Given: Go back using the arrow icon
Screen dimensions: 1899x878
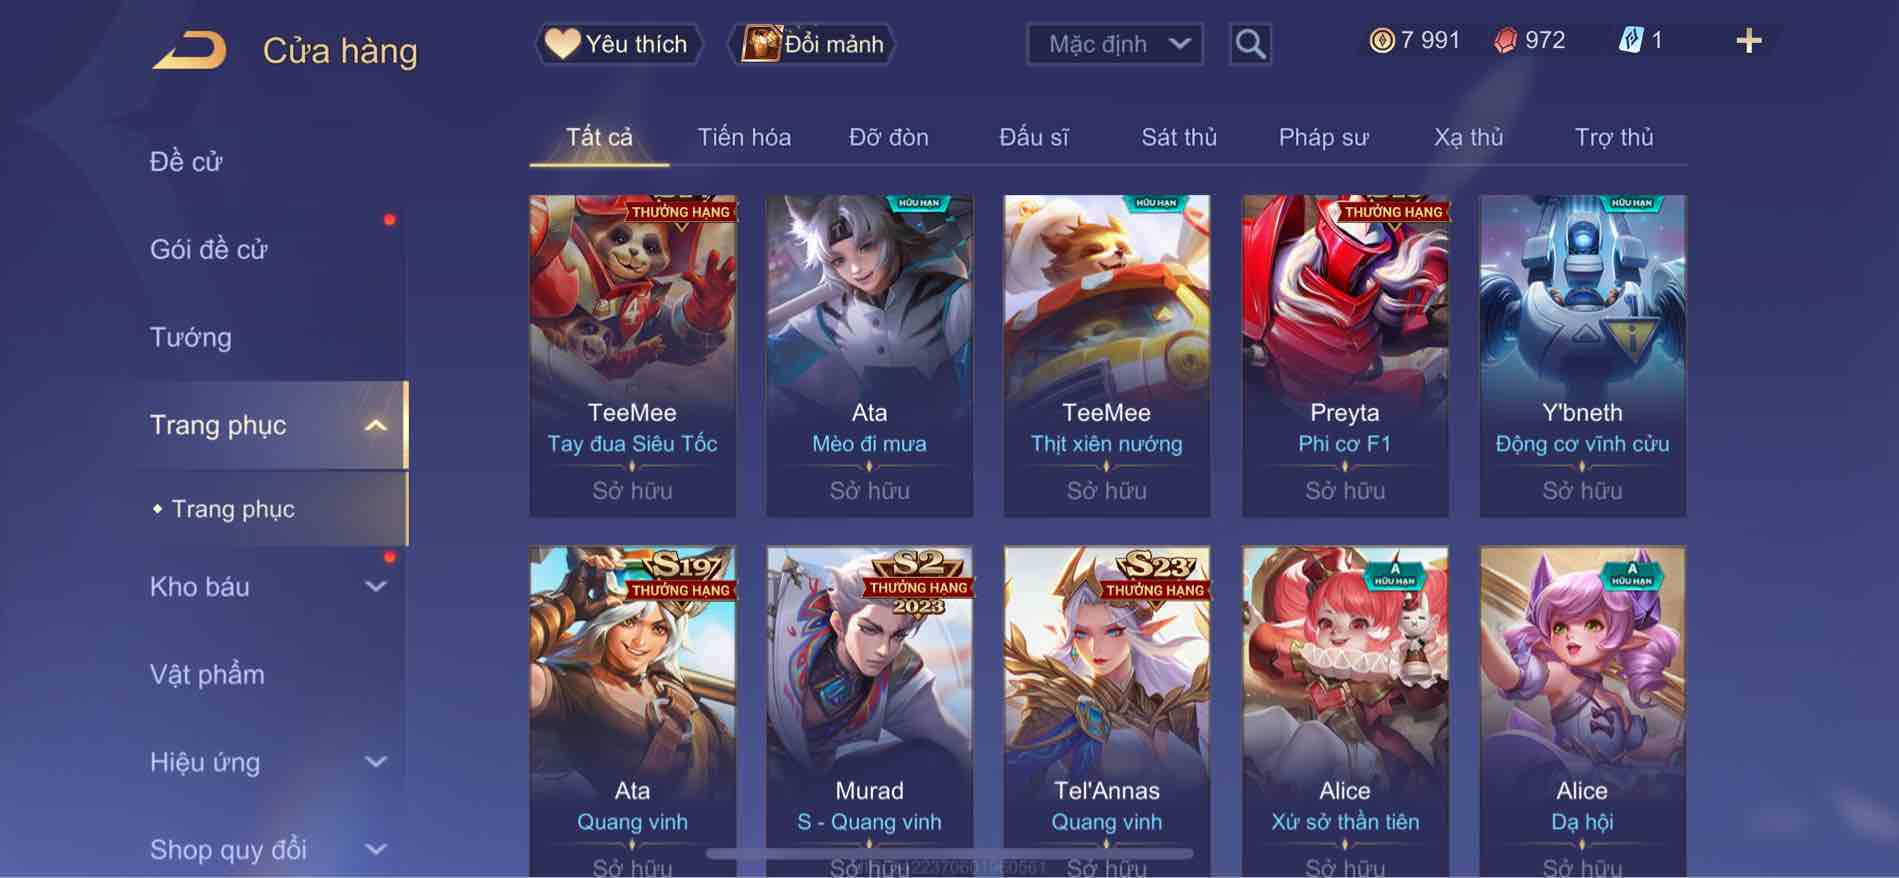Looking at the screenshot, I should (189, 50).
